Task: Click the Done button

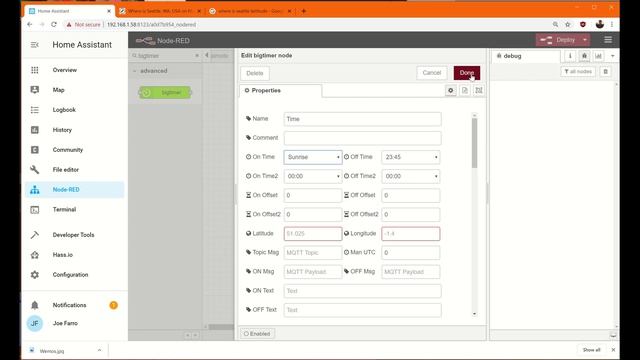Action: click(467, 73)
